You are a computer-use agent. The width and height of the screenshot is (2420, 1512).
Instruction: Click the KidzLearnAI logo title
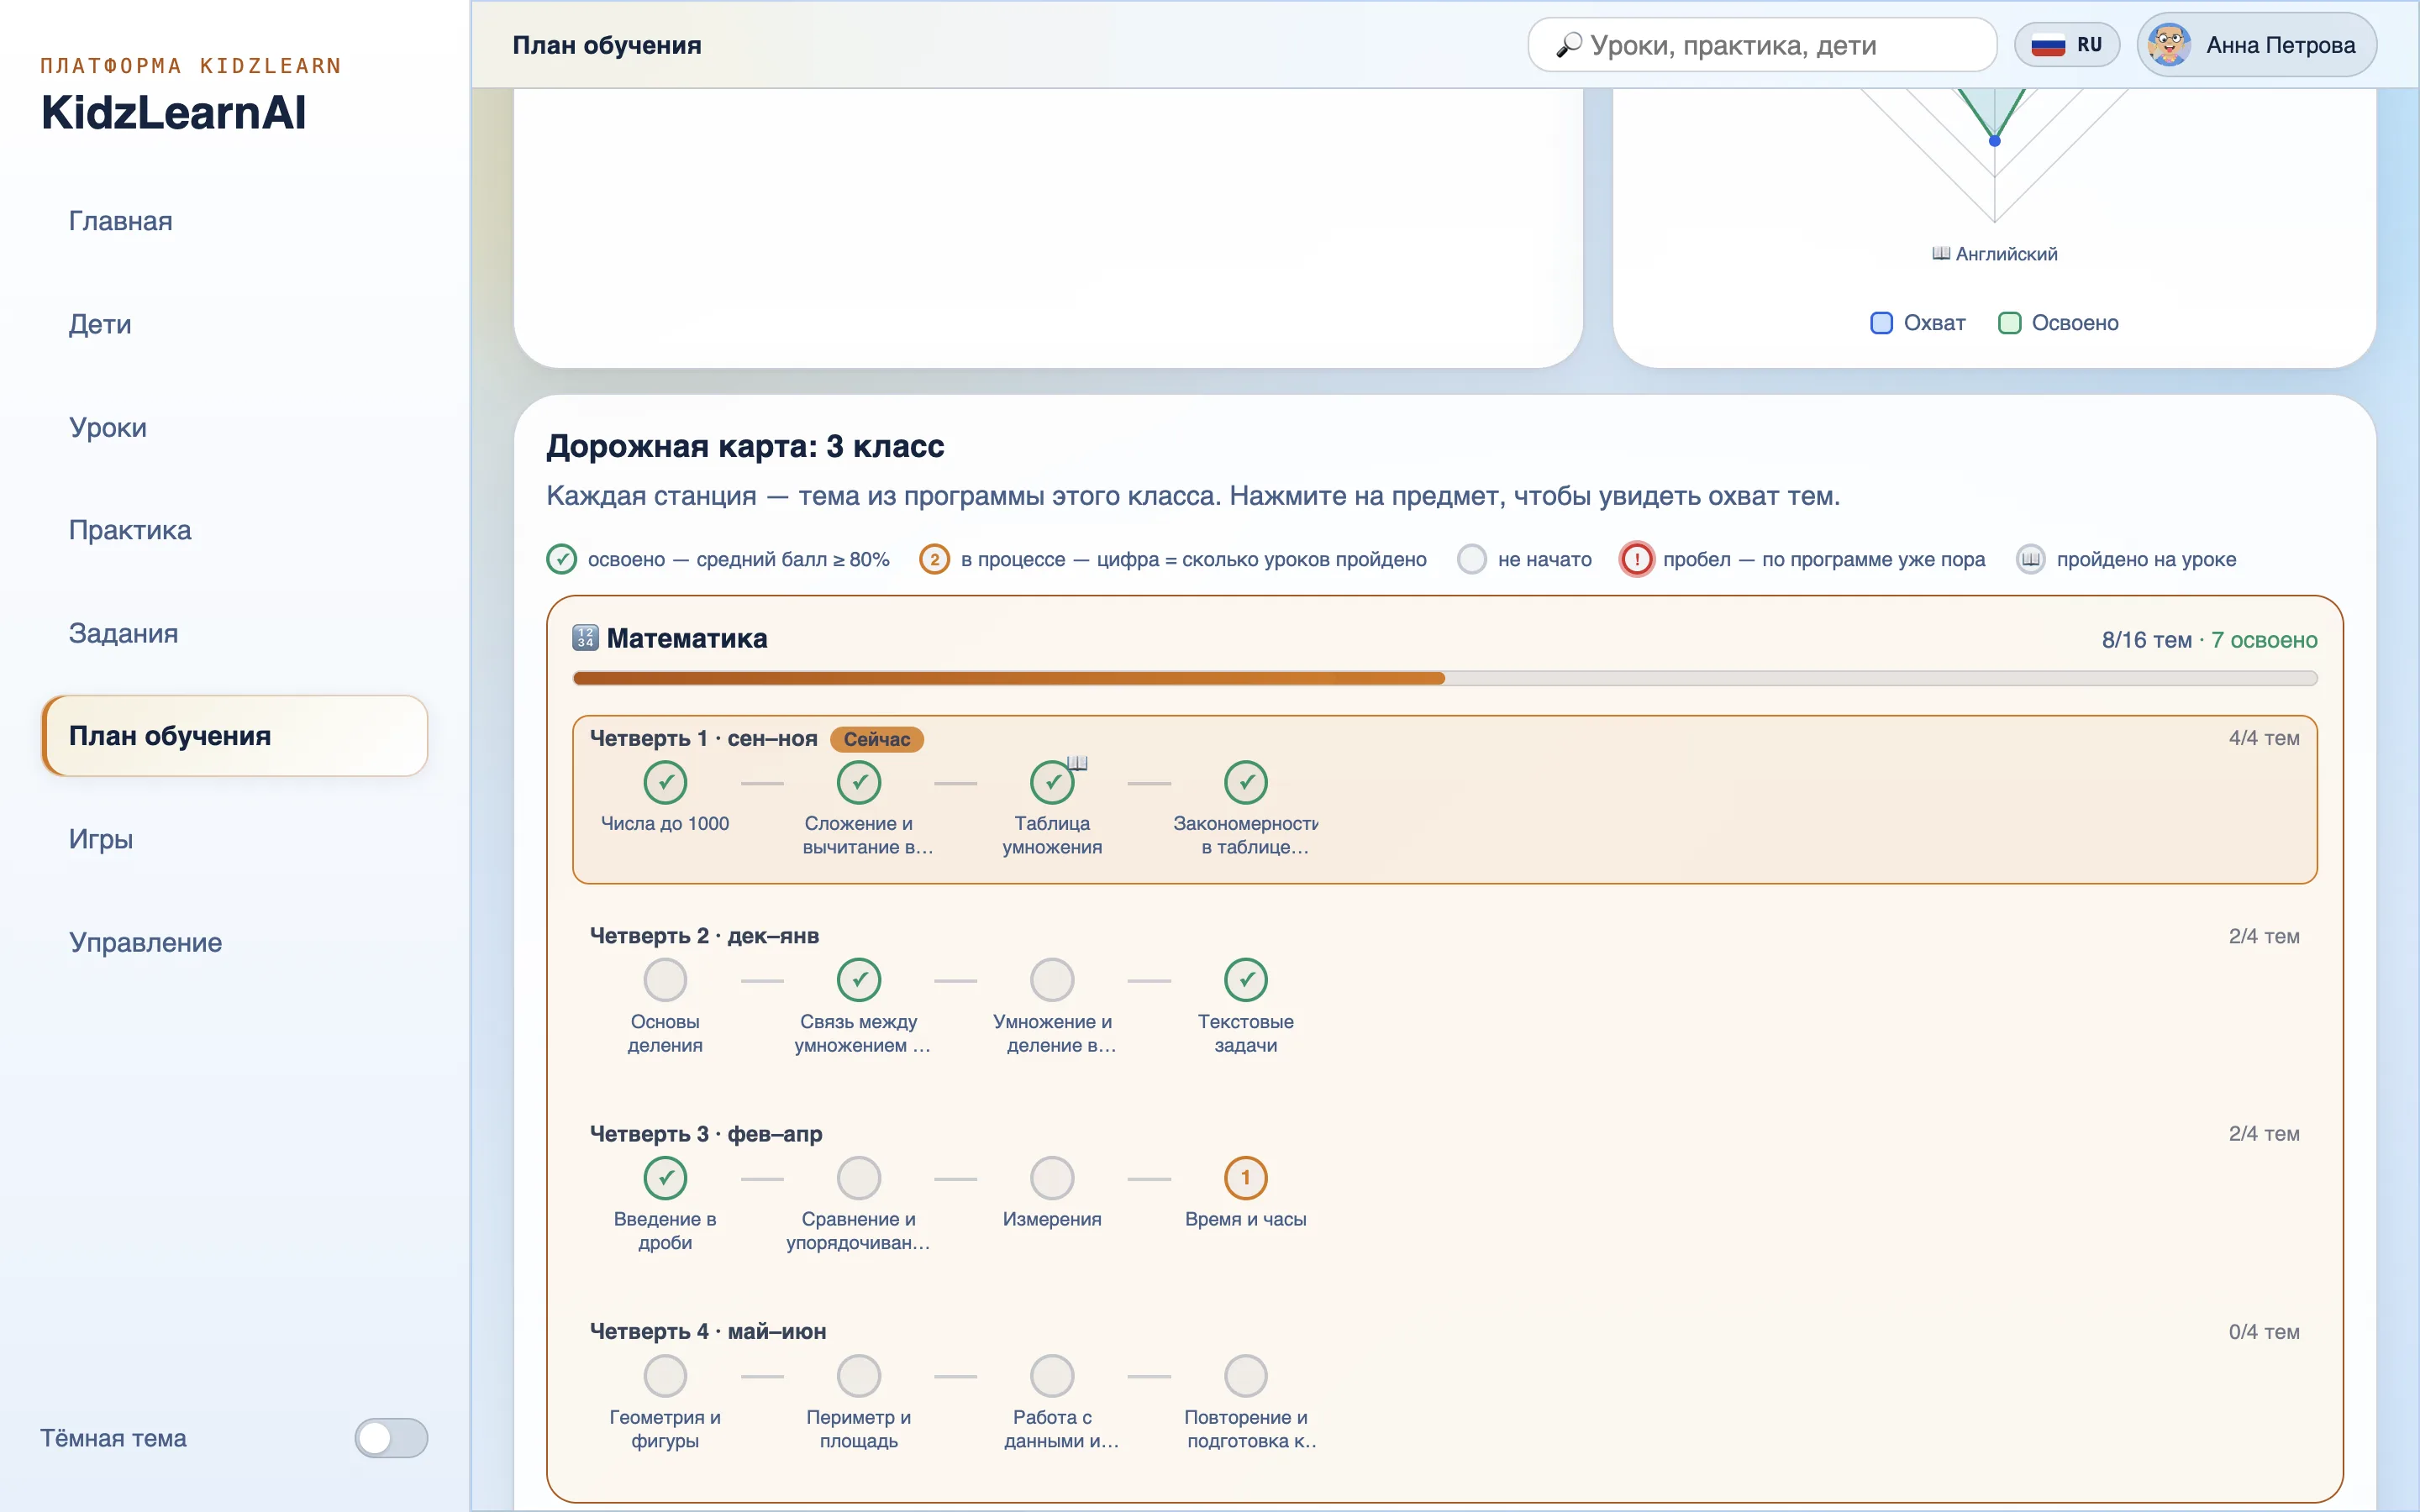click(x=174, y=112)
